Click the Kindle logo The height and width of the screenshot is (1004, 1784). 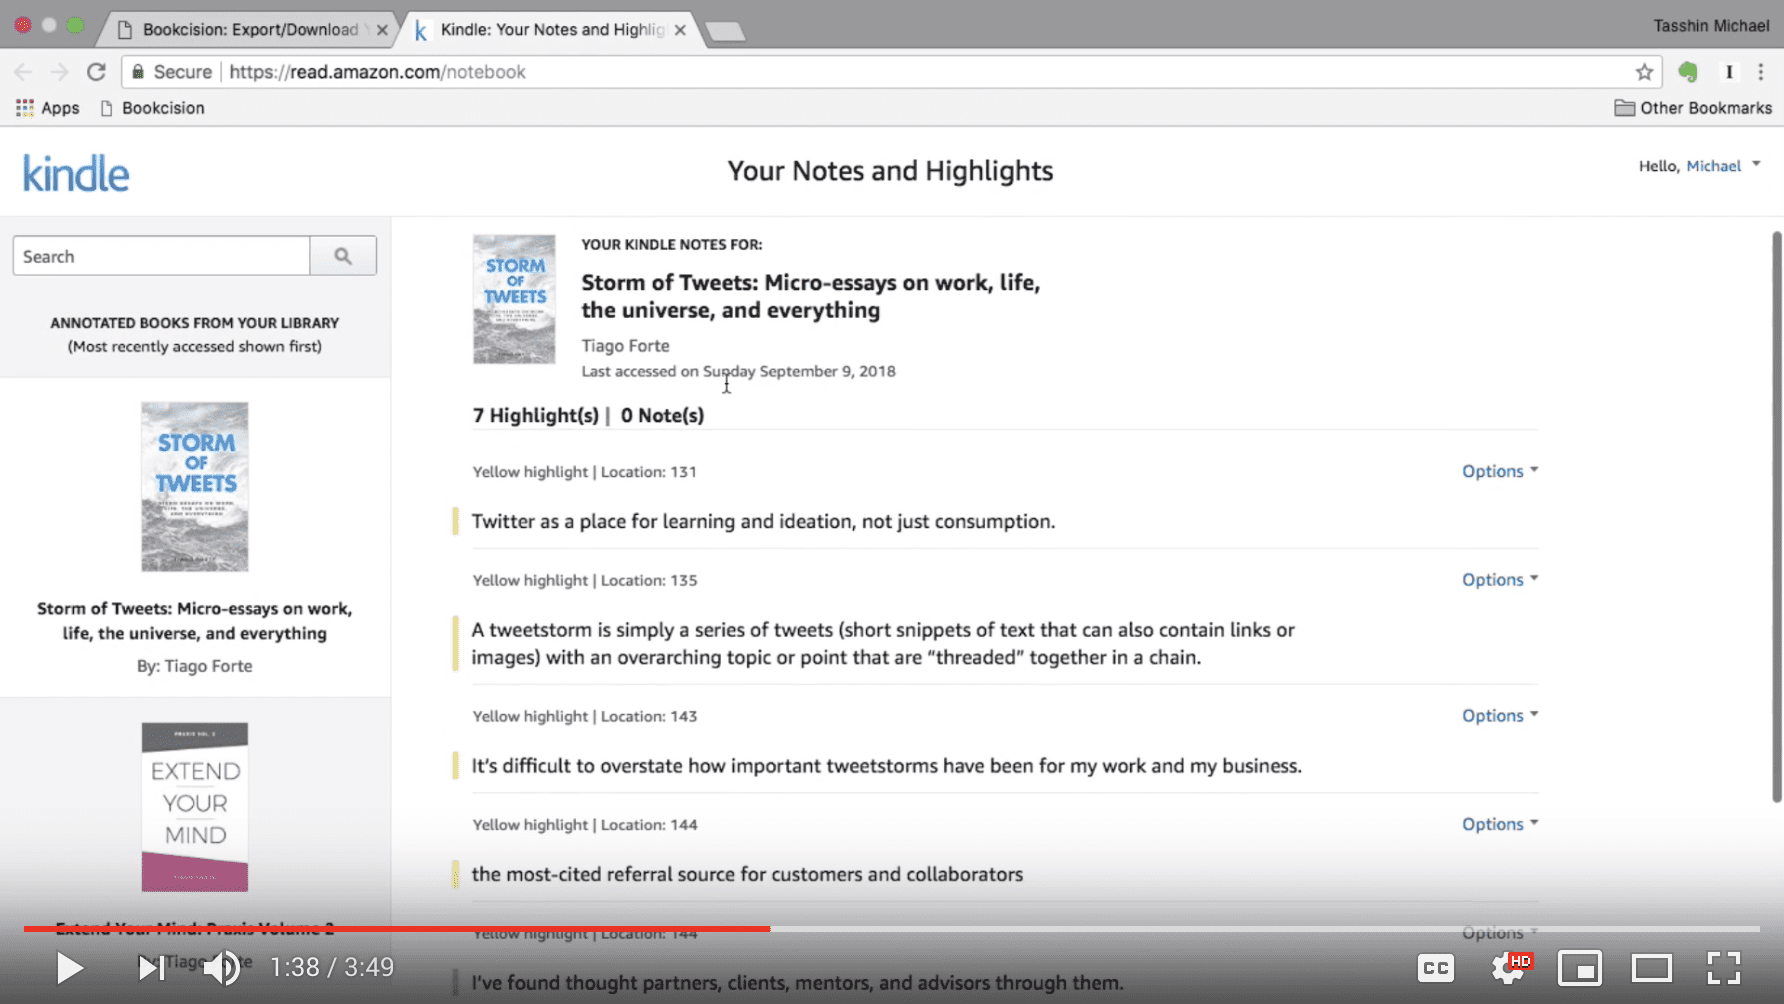(76, 174)
